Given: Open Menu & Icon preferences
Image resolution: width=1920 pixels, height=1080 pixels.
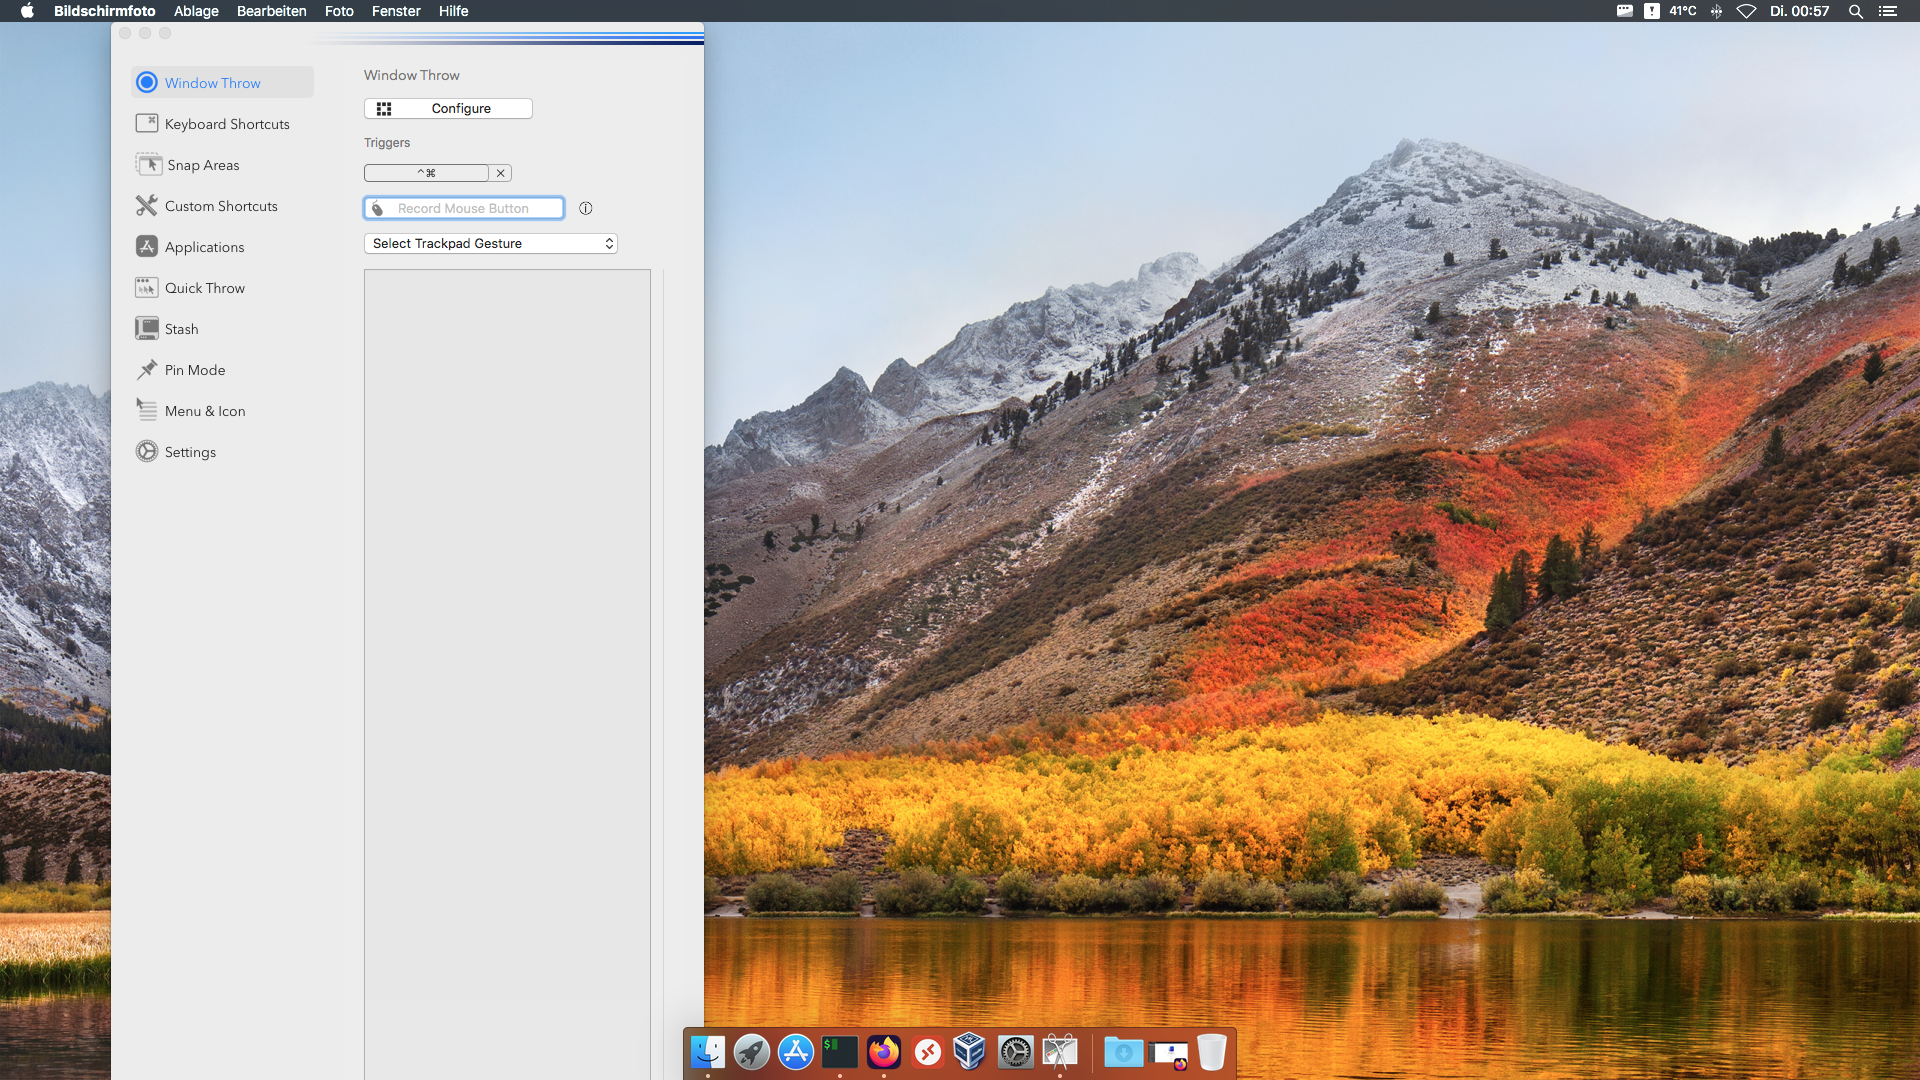Looking at the screenshot, I should (x=204, y=411).
